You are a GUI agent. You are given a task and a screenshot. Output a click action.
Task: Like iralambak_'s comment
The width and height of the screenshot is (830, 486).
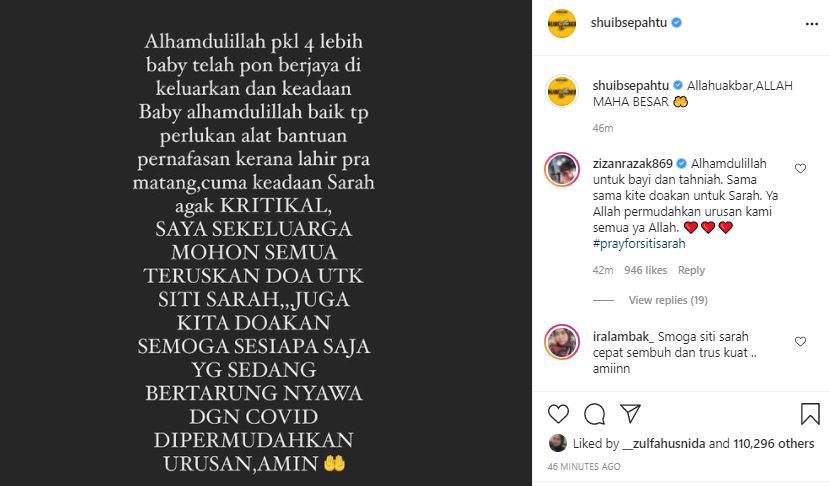[800, 341]
